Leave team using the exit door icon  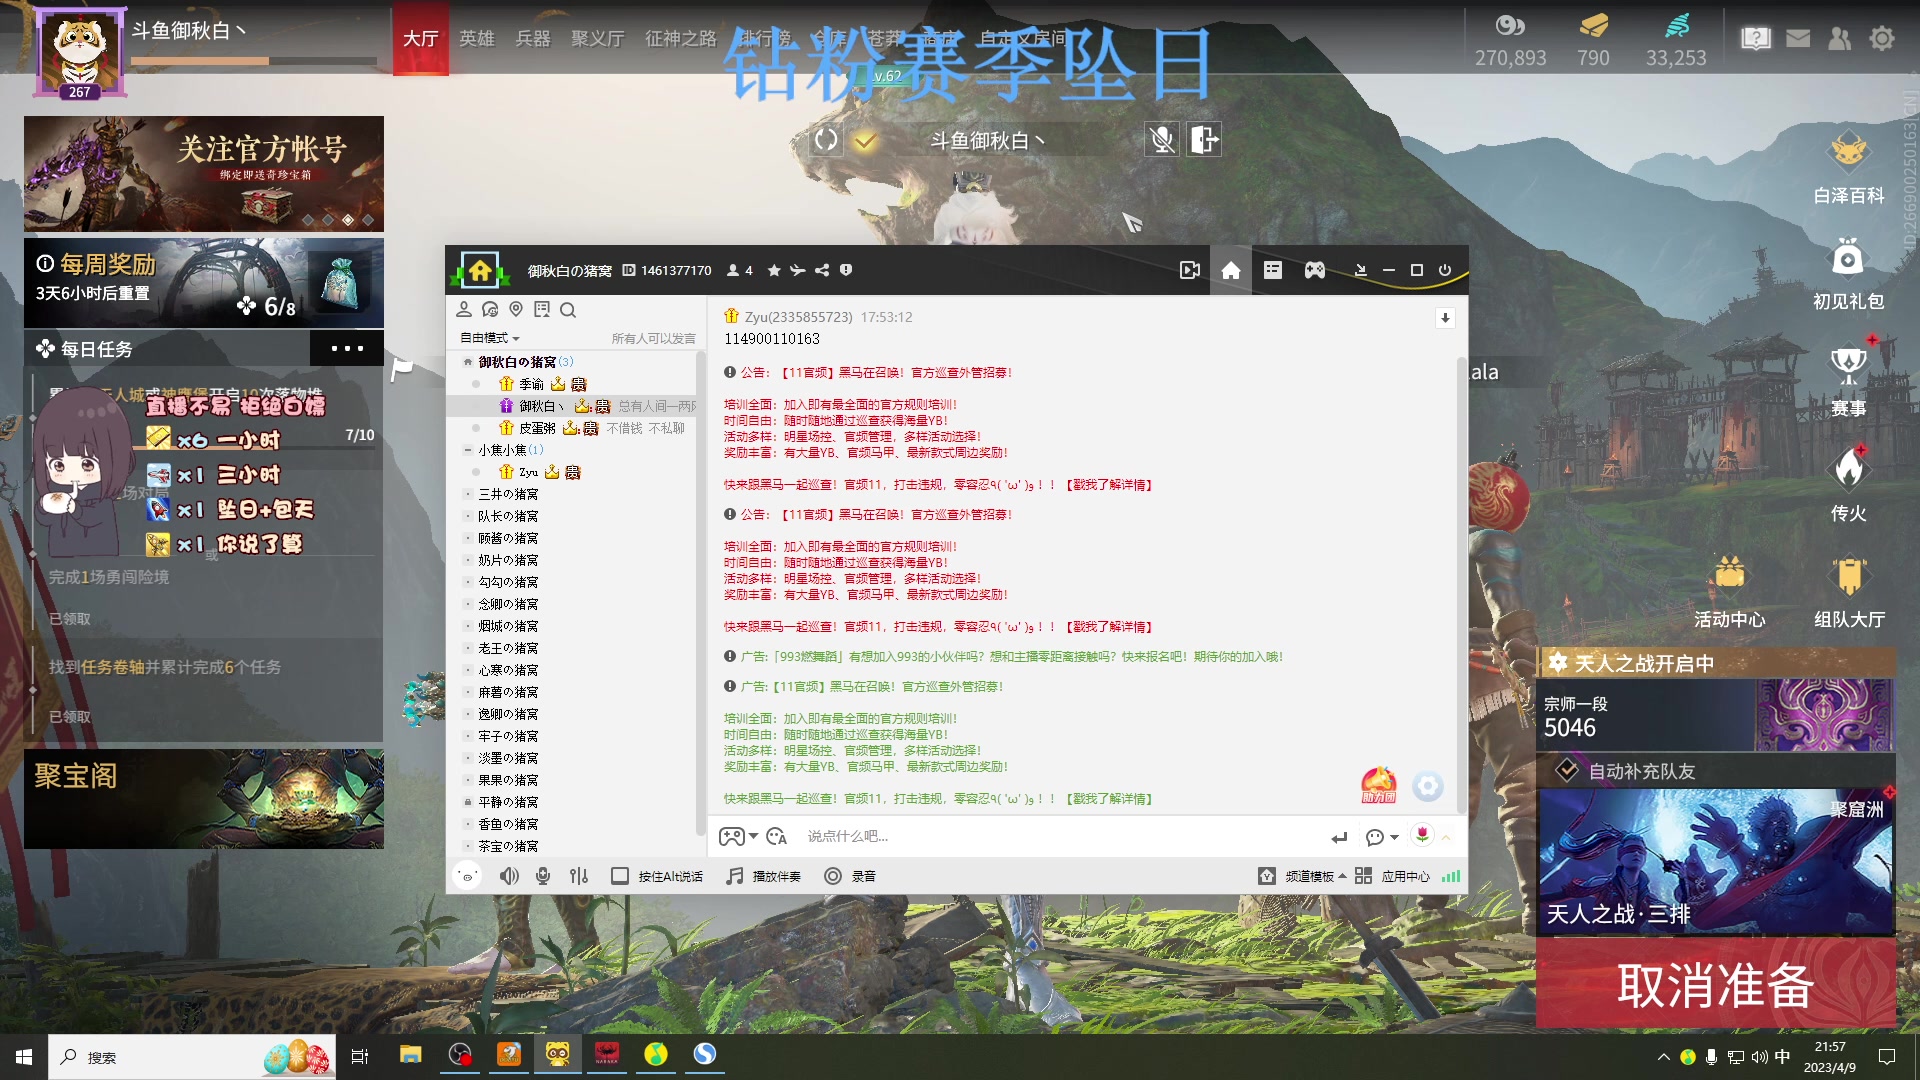tap(1204, 140)
